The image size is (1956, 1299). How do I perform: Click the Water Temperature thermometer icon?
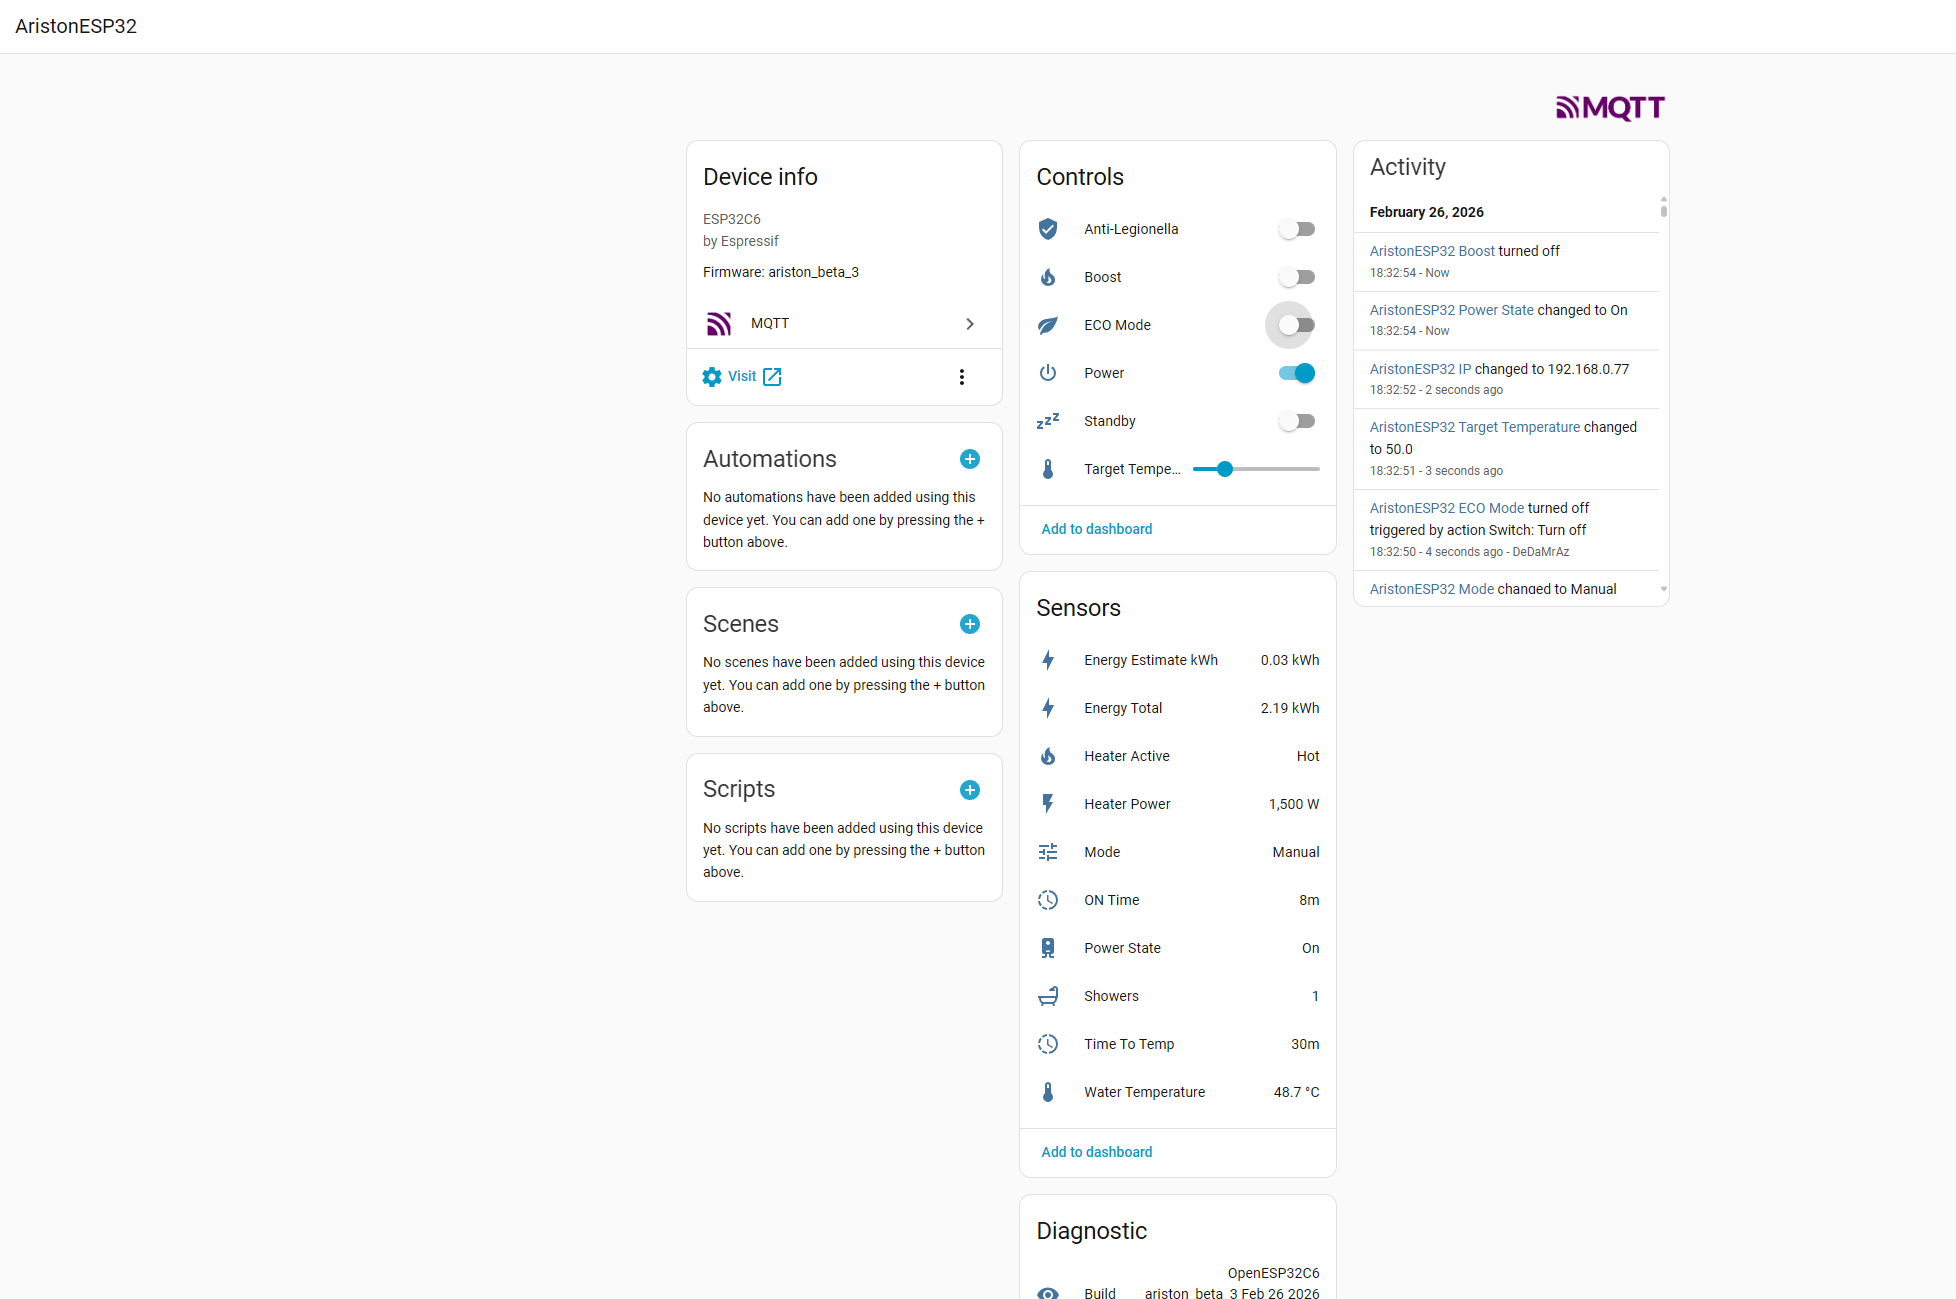1047,1092
